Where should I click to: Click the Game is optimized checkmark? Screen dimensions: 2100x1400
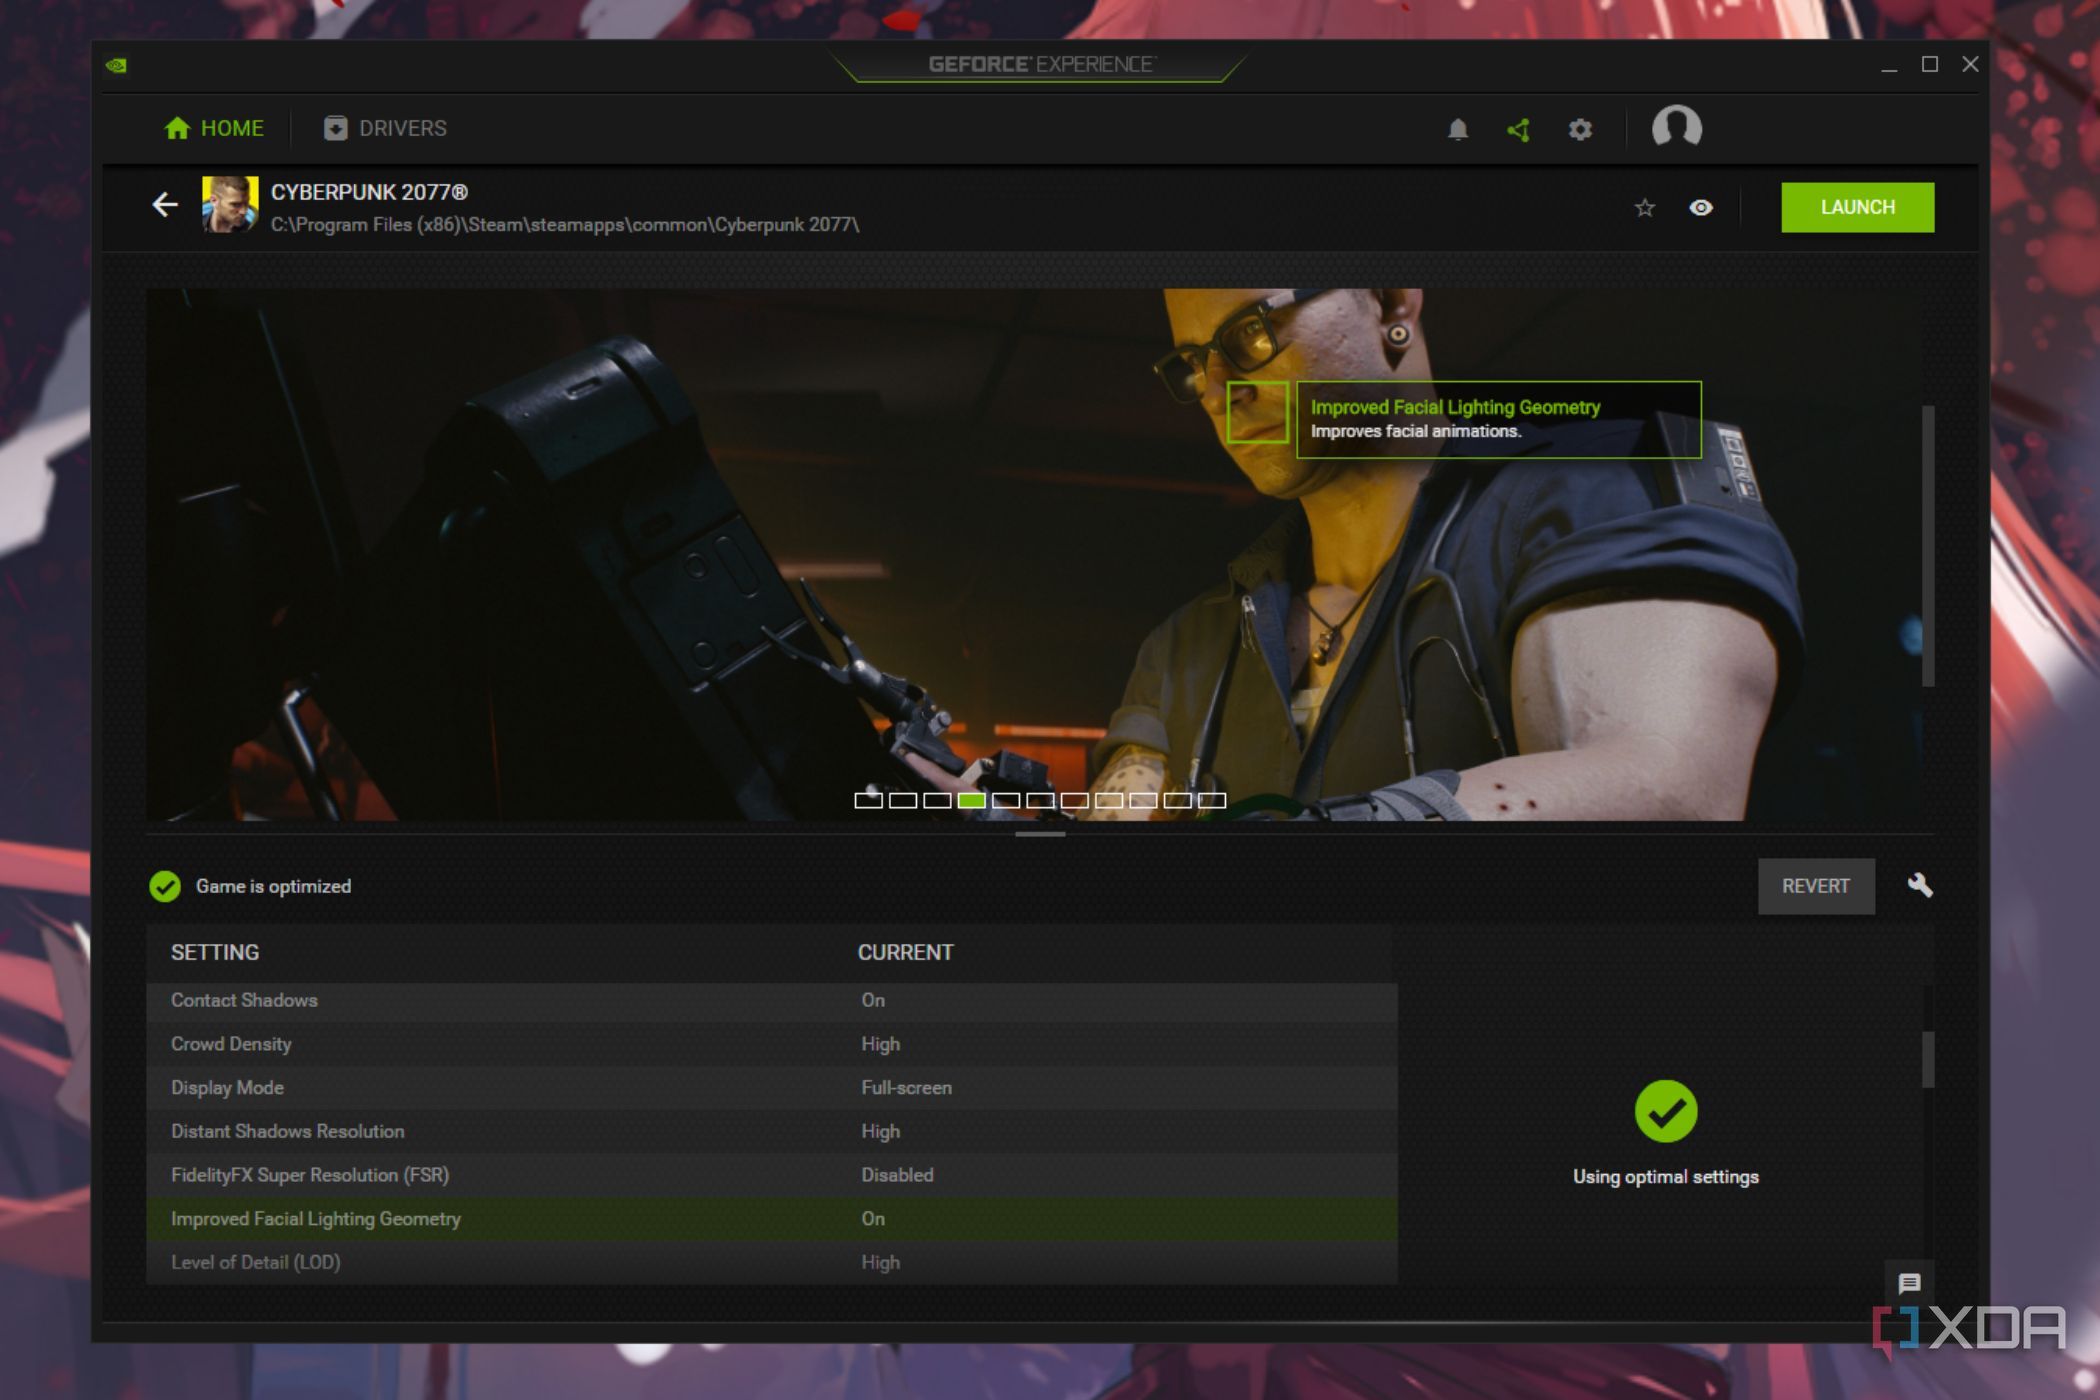(165, 886)
